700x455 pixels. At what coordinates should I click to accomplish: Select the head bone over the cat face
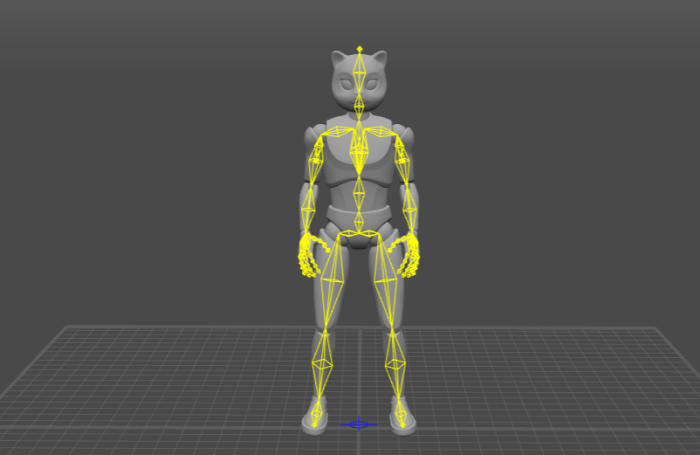click(359, 73)
